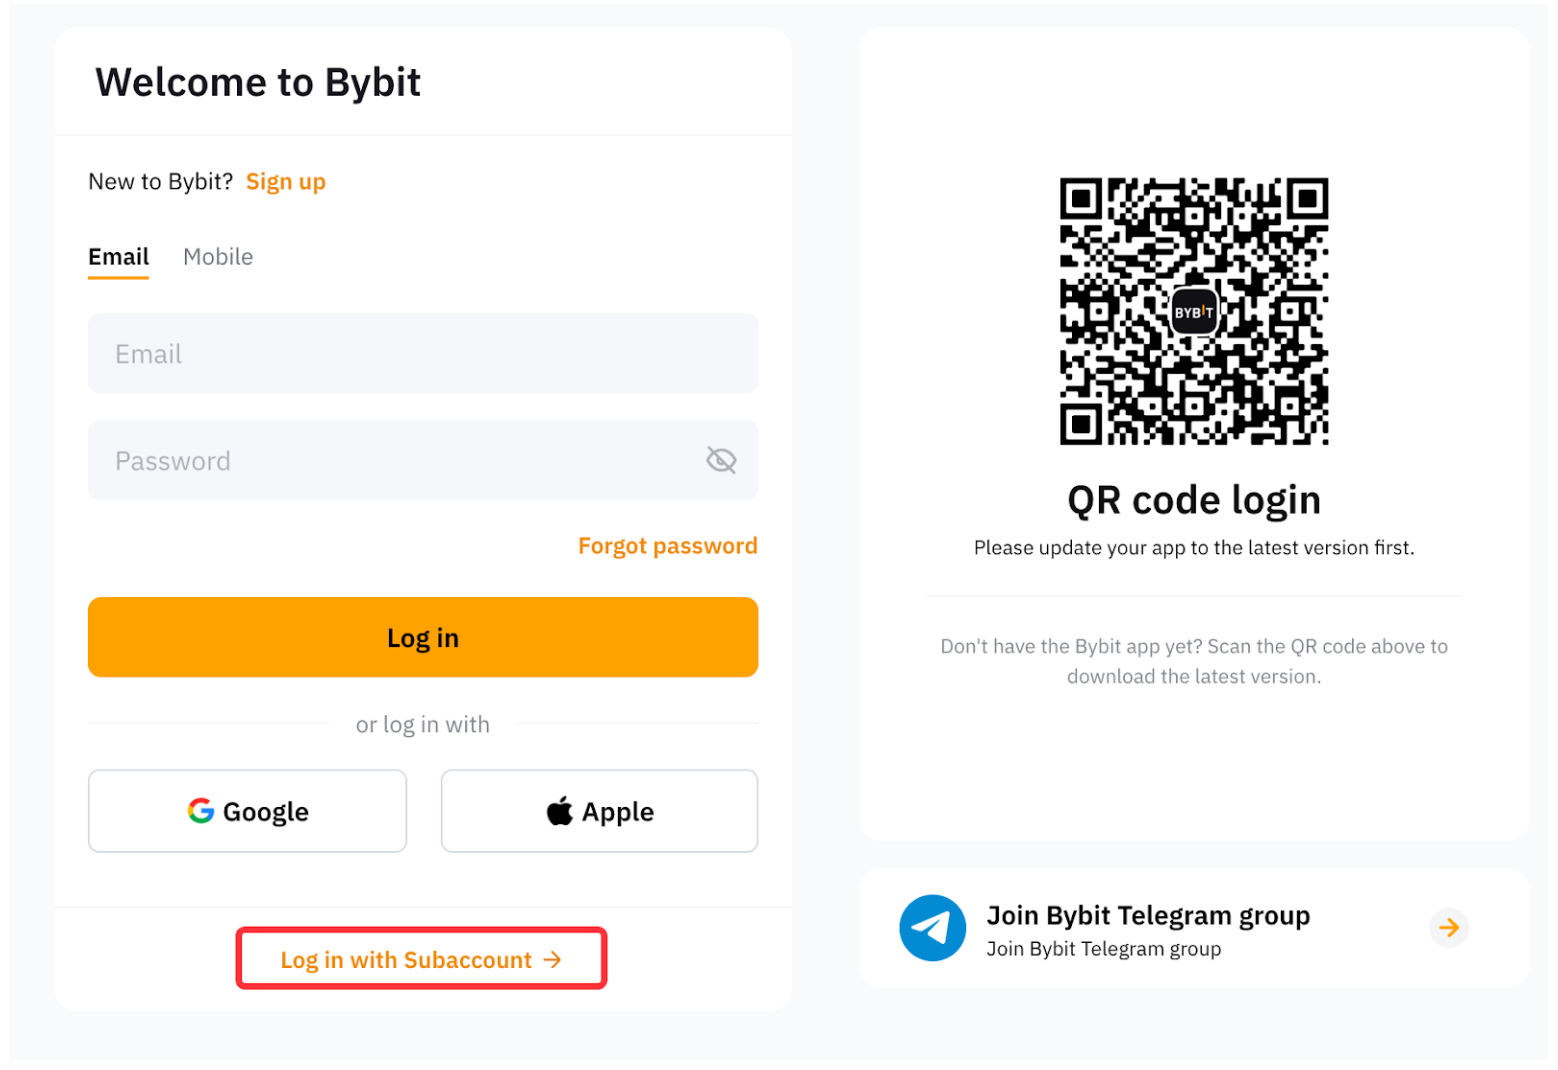This screenshot has height=1070, width=1558.
Task: Select the Email tab
Action: 118,257
